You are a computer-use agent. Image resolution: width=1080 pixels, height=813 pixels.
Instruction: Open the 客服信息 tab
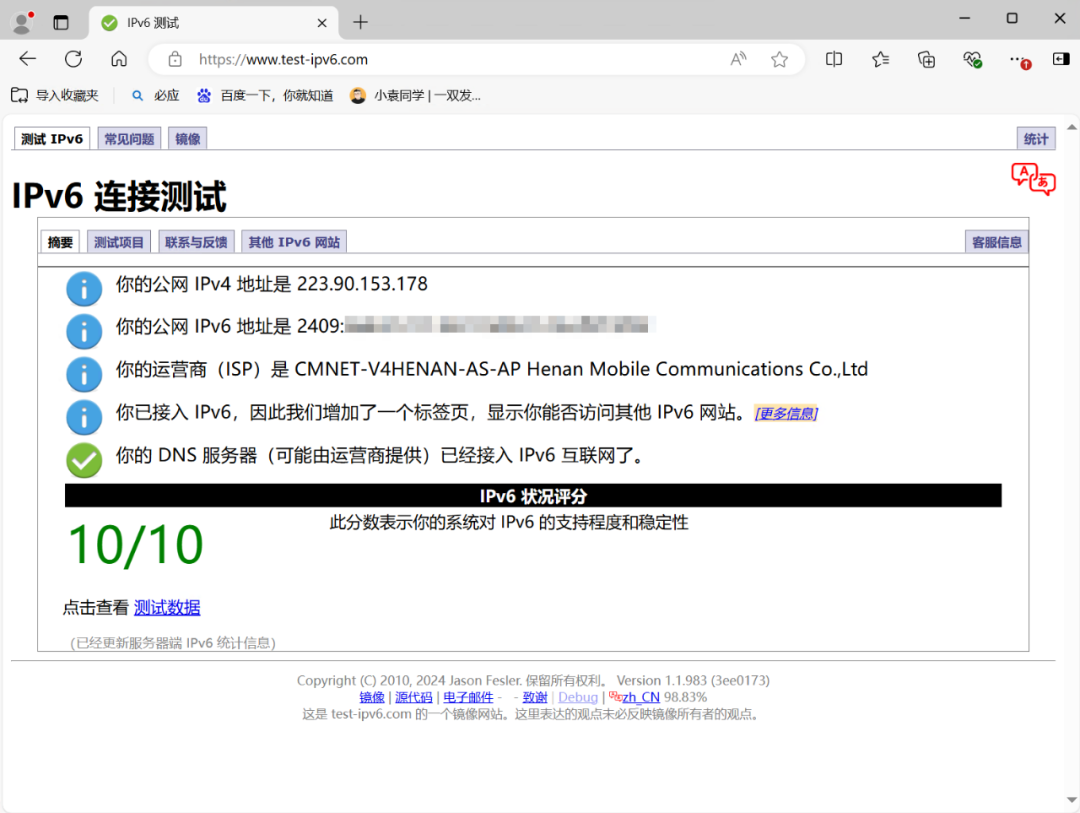(x=997, y=242)
